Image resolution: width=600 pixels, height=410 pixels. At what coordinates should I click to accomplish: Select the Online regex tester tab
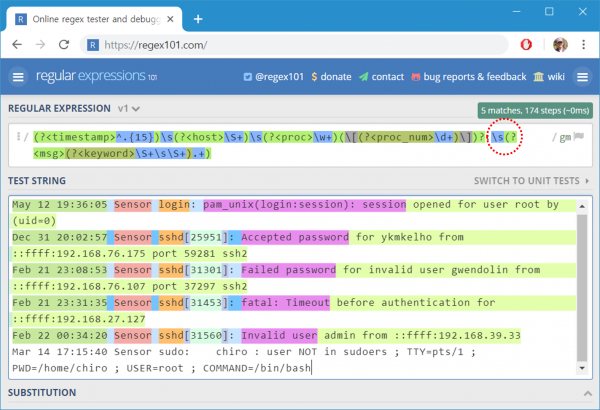(94, 19)
